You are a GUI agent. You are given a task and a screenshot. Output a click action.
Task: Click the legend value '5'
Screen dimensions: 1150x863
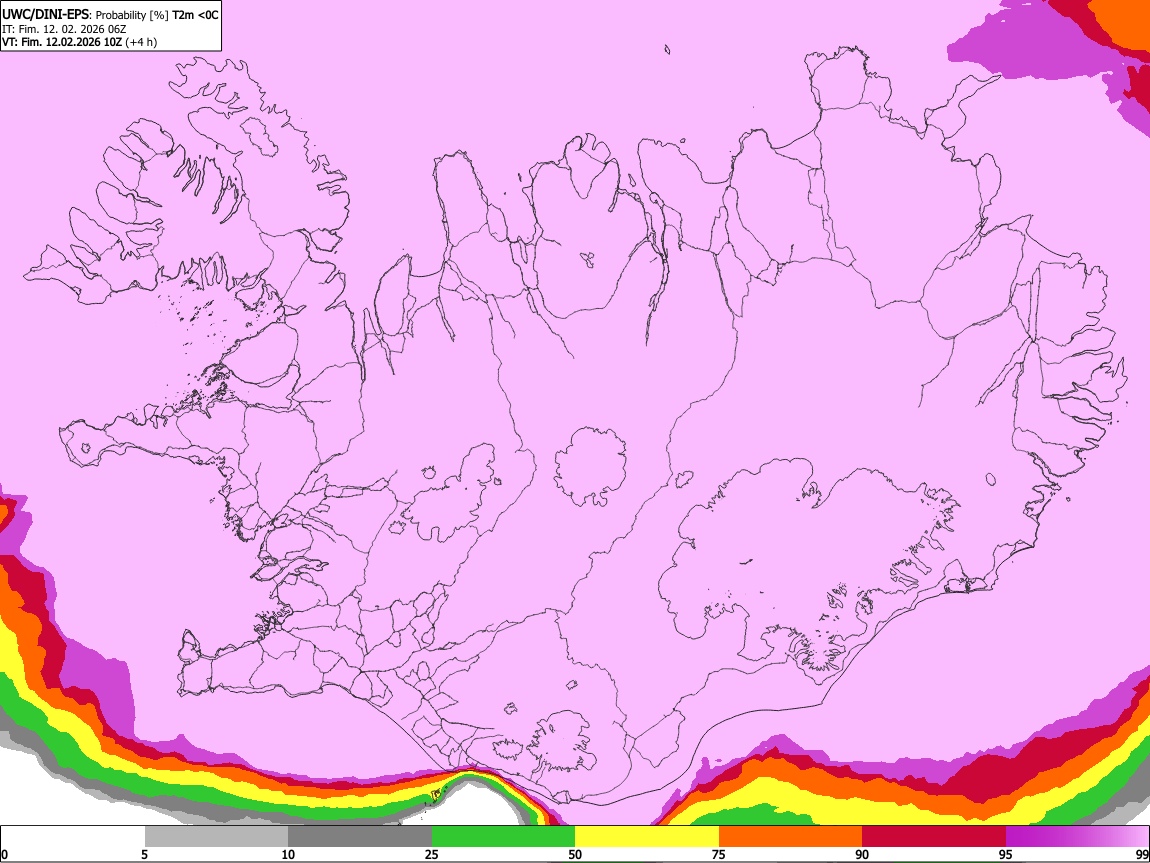pyautogui.click(x=145, y=854)
